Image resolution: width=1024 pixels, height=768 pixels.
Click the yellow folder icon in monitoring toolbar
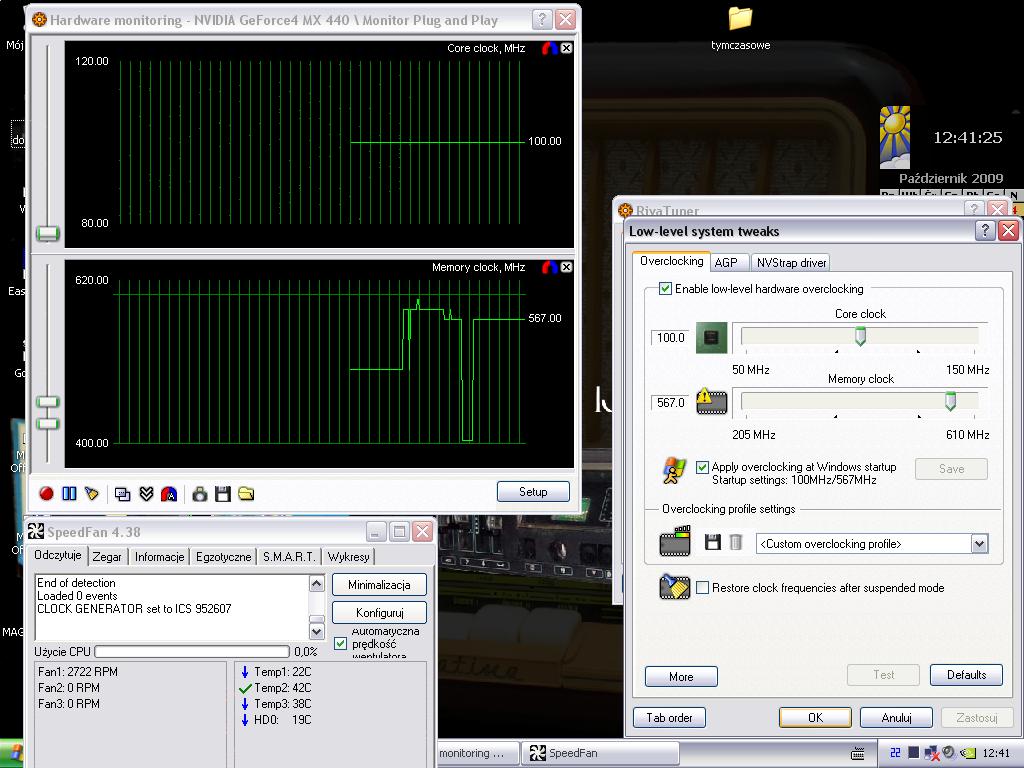click(246, 493)
